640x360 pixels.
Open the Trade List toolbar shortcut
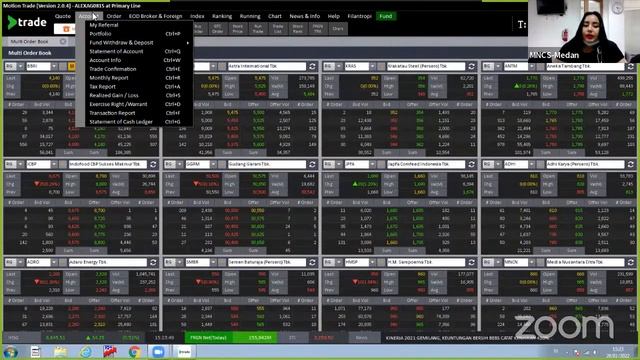click(x=278, y=29)
